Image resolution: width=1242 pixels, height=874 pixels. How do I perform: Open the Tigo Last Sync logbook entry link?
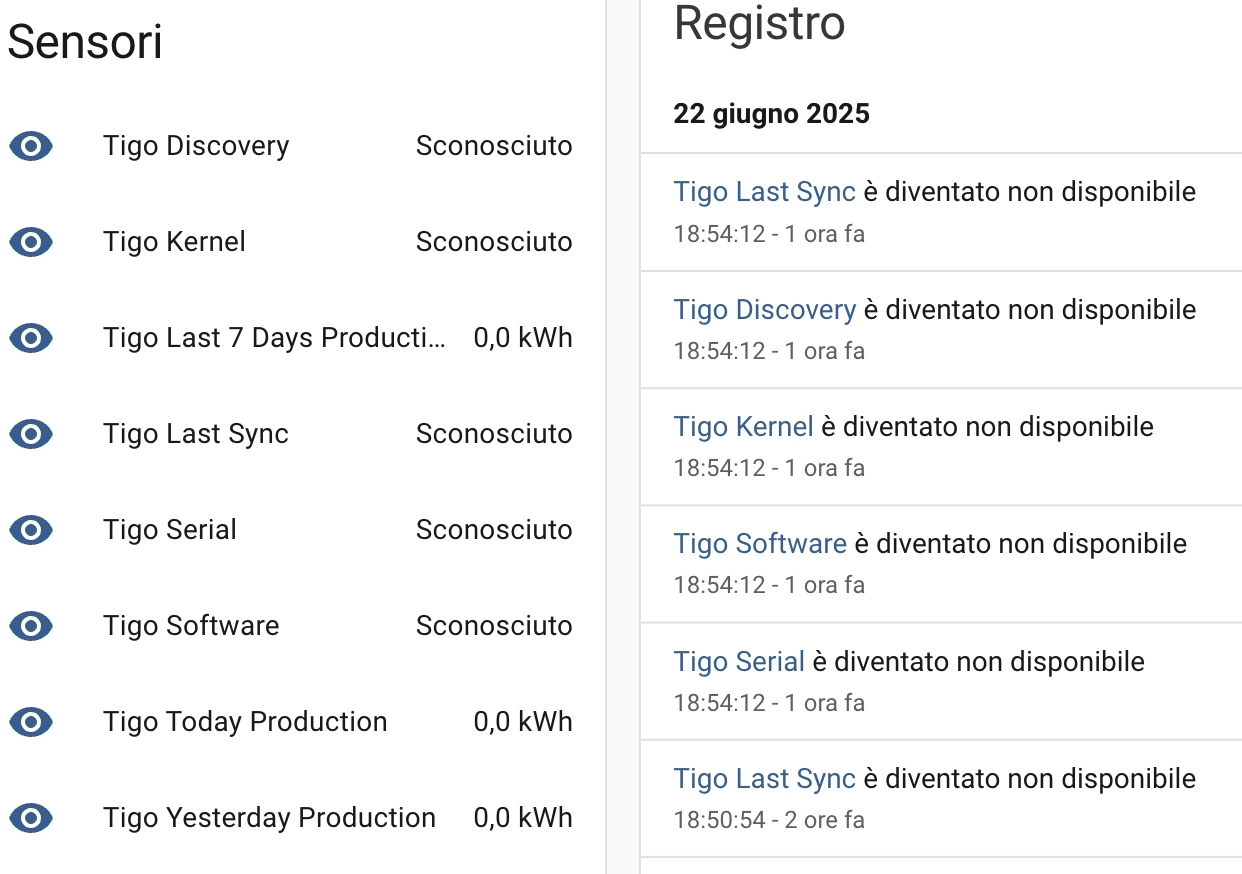click(764, 191)
